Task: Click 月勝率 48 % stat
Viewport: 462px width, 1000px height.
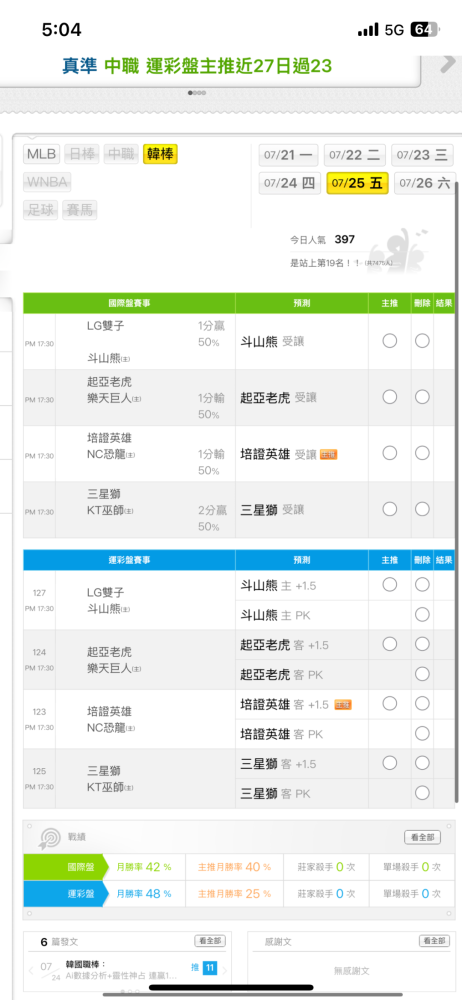Action: pyautogui.click(x=144, y=893)
